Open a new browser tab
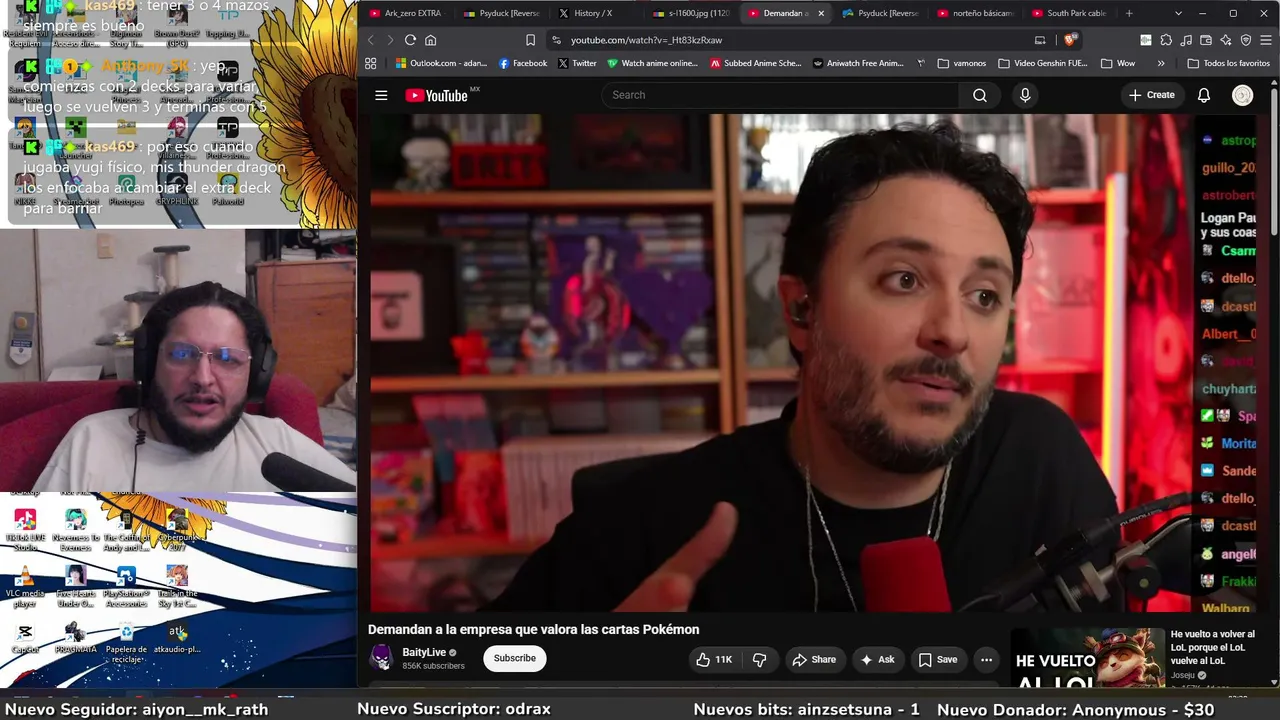 1129,13
